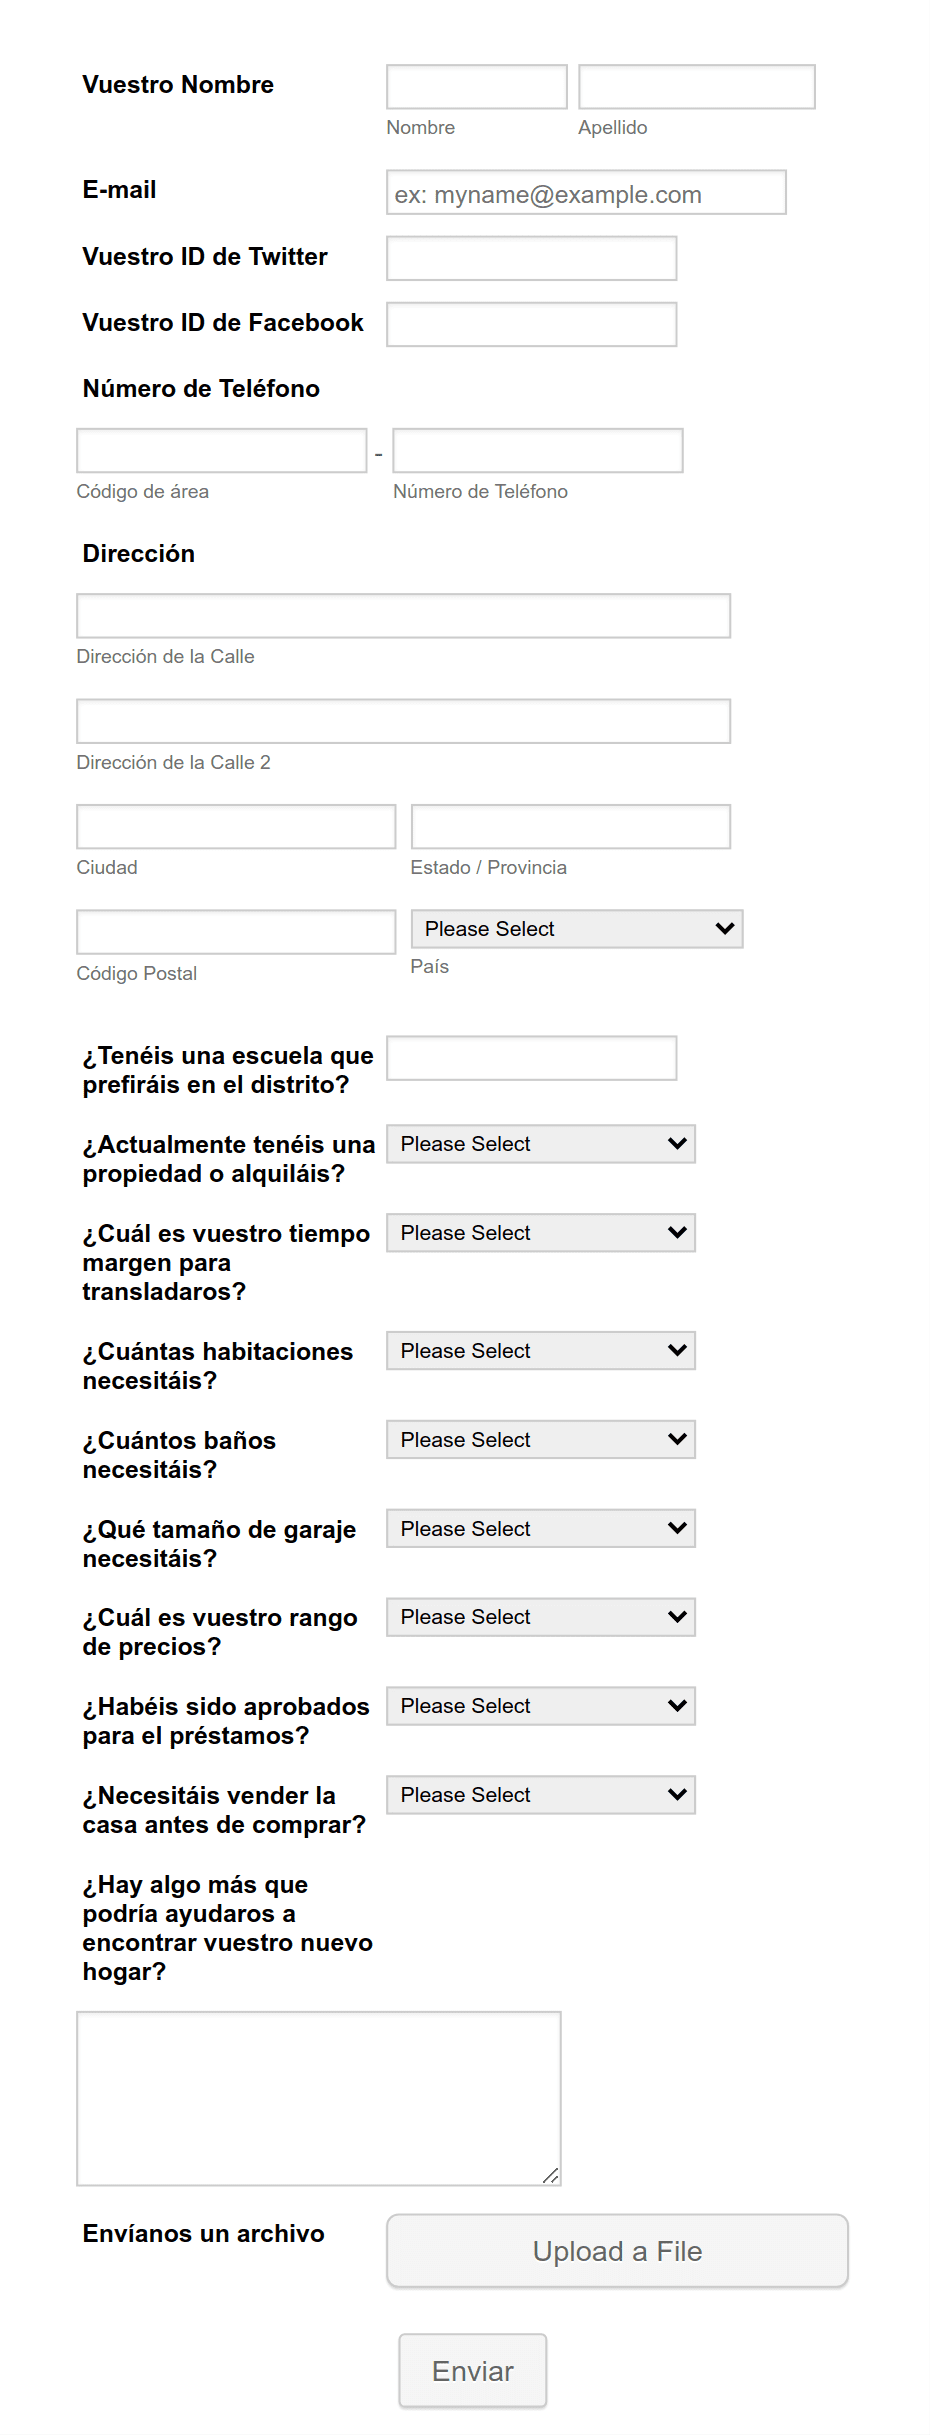
Task: Open the País dropdown
Action: pos(576,929)
